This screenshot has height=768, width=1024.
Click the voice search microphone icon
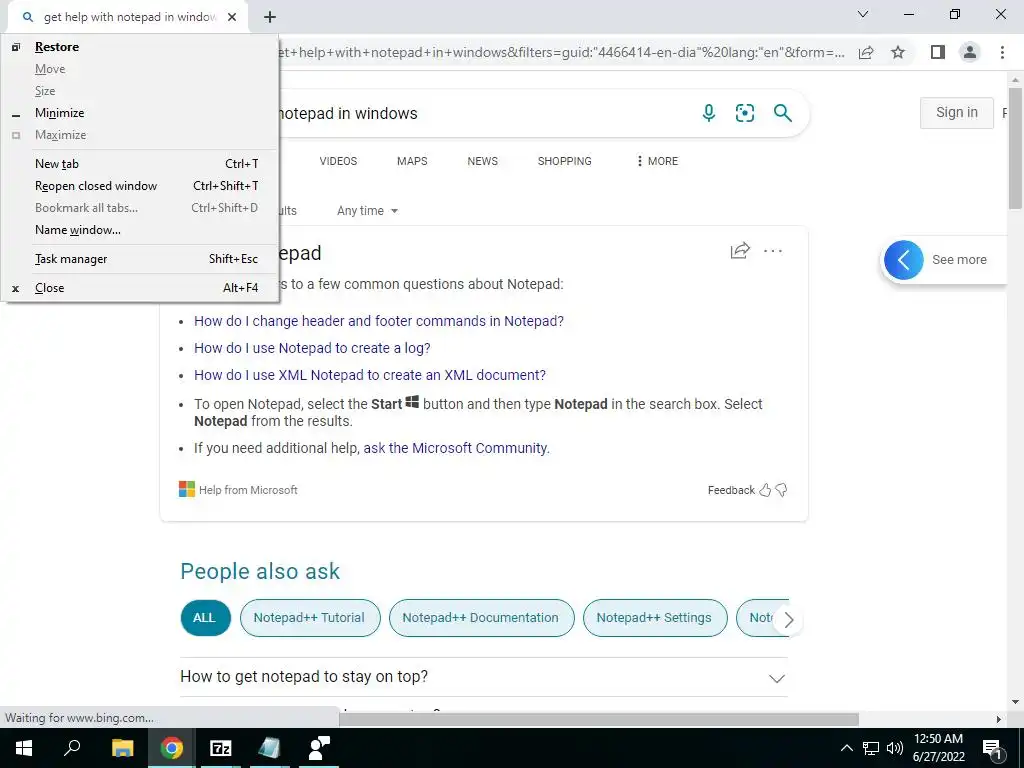[709, 113]
